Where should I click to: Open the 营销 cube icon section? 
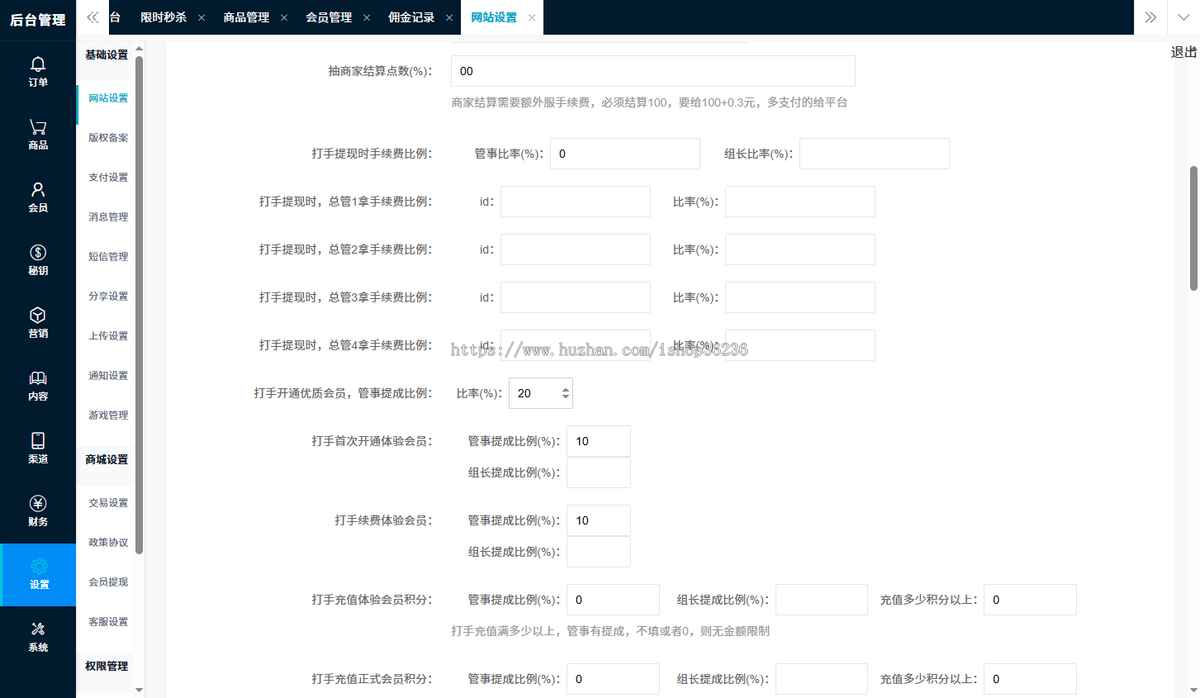tap(38, 323)
